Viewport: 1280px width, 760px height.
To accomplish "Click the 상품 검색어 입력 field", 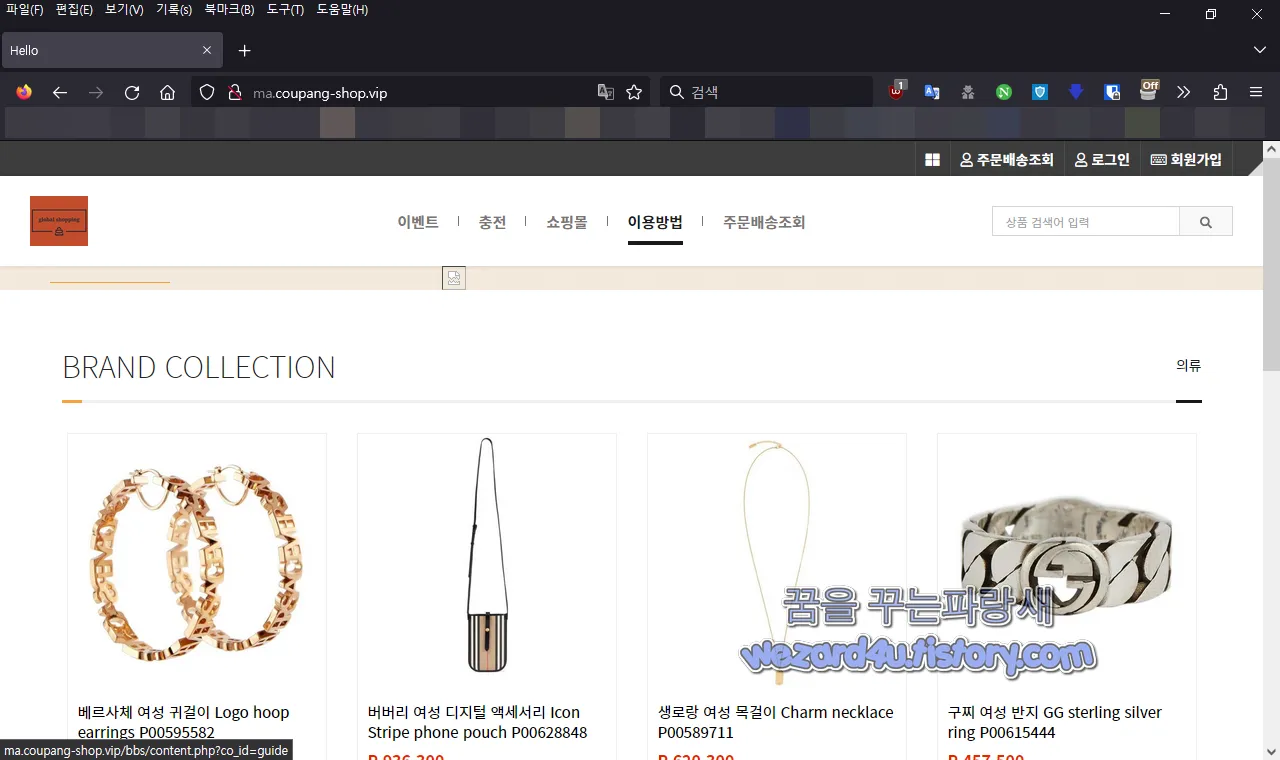I will [1086, 222].
